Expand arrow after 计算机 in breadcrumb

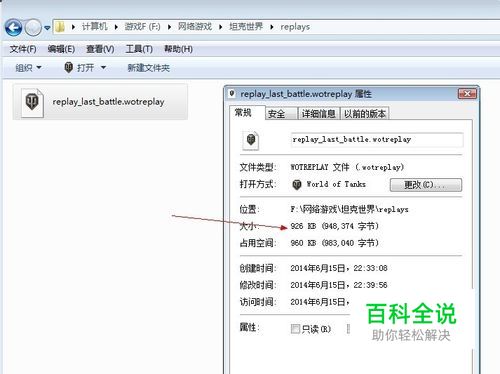[116, 27]
